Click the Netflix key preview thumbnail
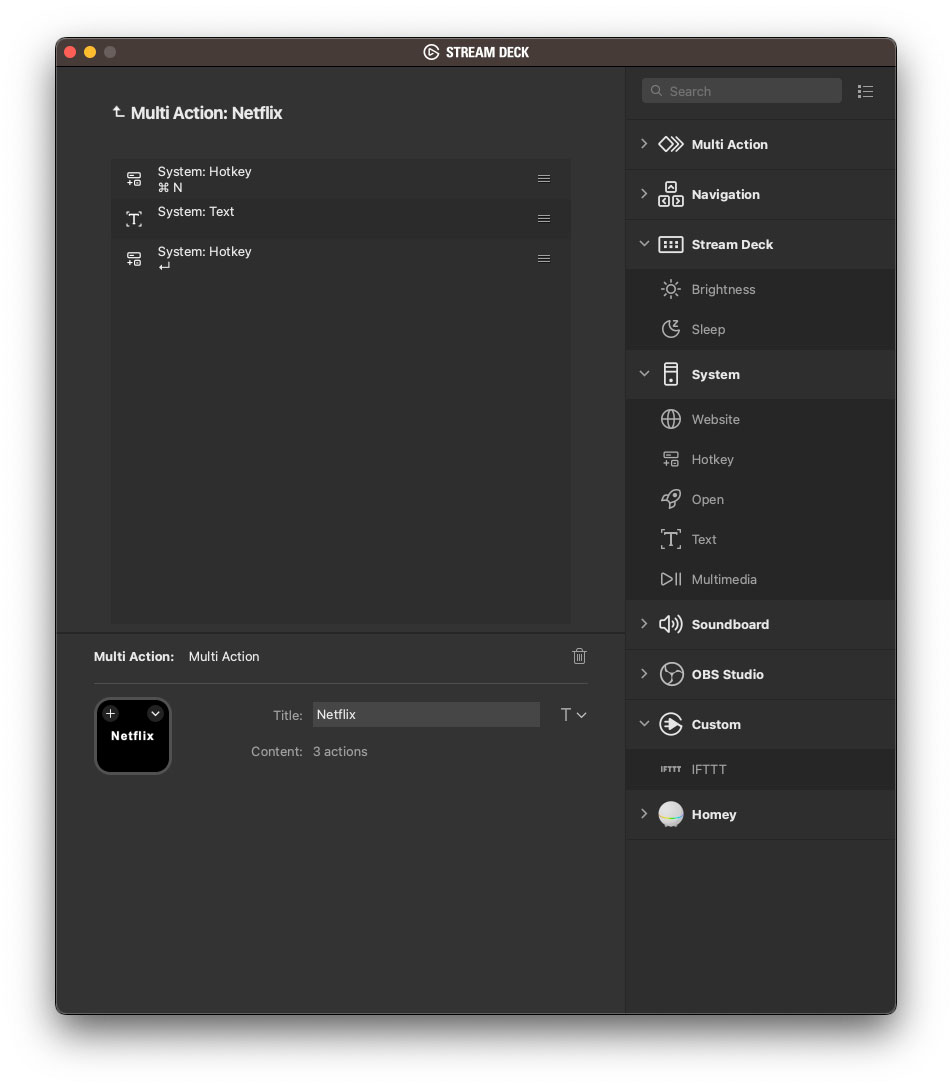 click(x=133, y=736)
